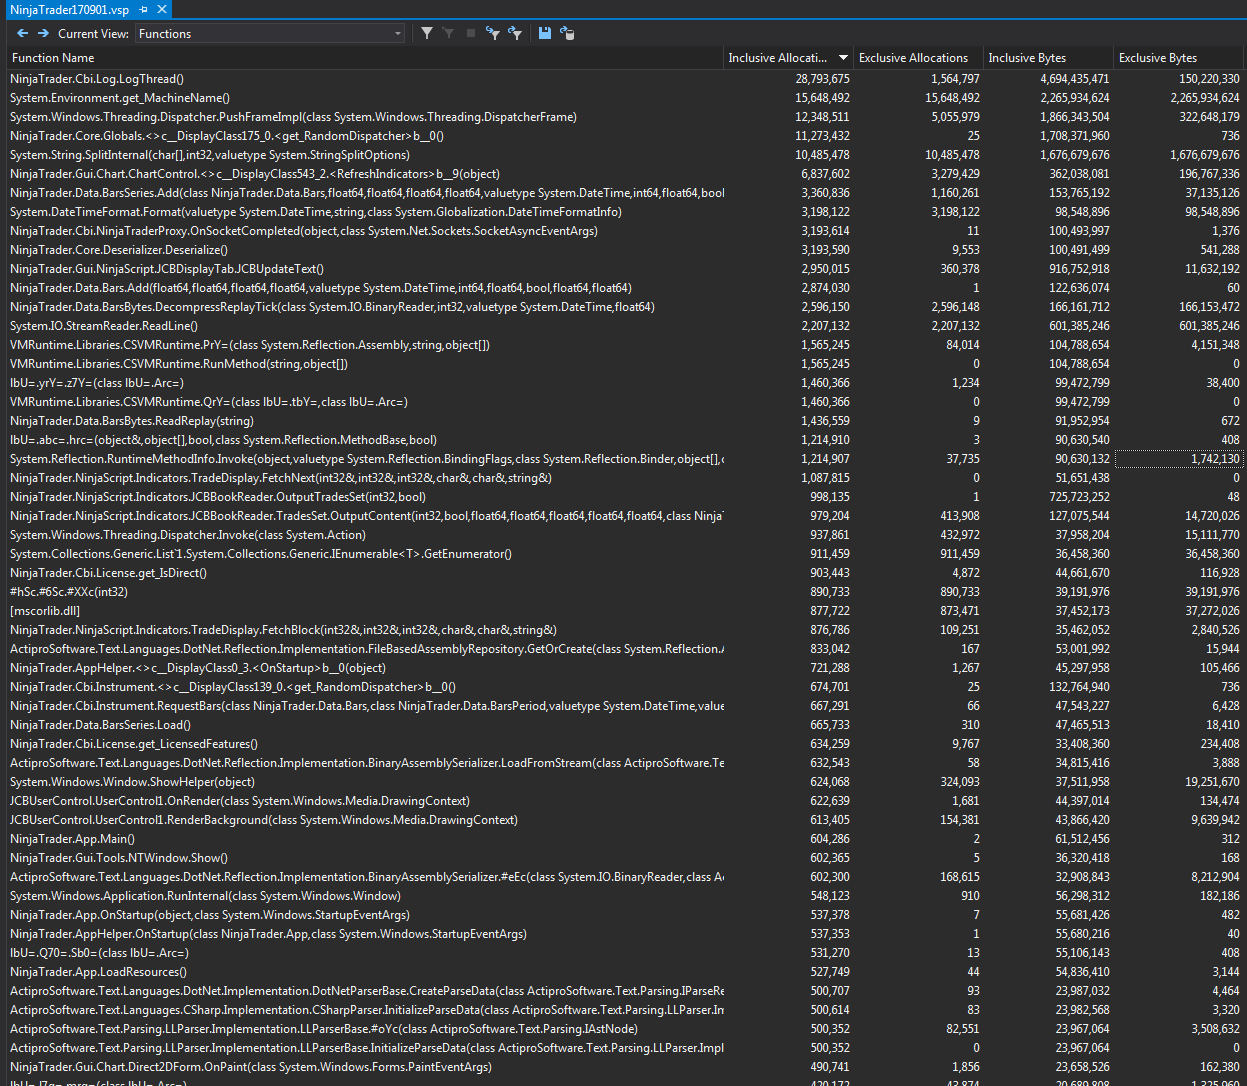This screenshot has width=1247, height=1086.
Task: Select the System.String.SplitInternal row
Action: click(x=624, y=155)
